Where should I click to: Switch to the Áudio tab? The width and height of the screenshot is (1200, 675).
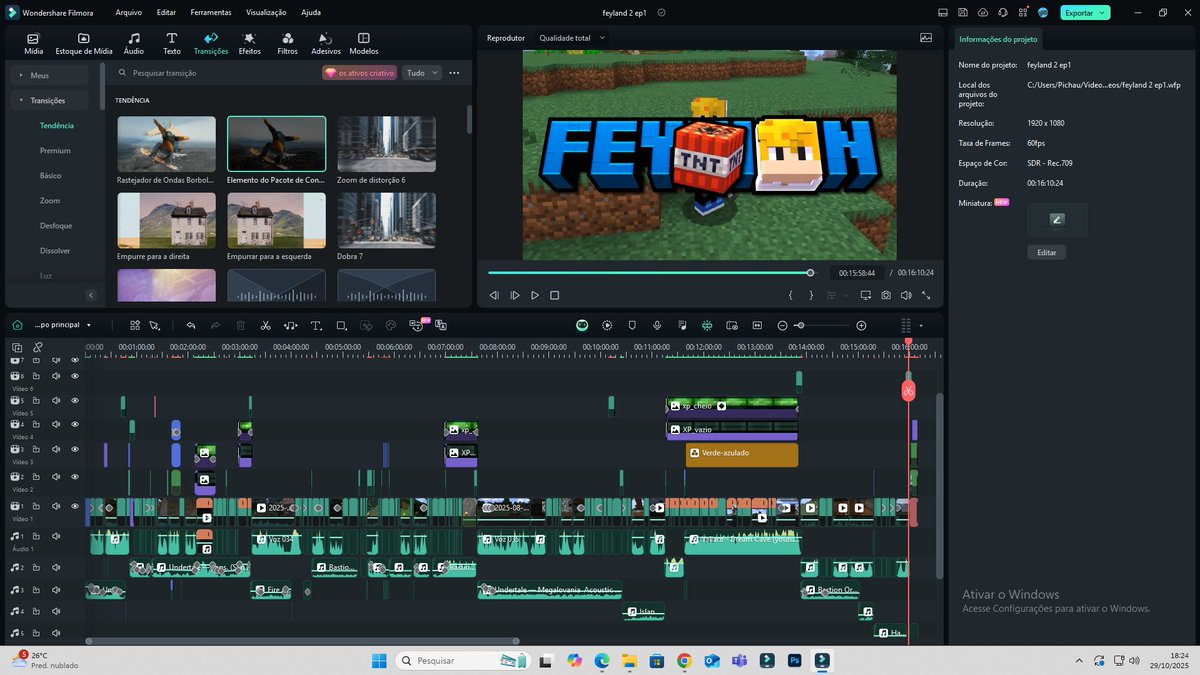pyautogui.click(x=133, y=43)
